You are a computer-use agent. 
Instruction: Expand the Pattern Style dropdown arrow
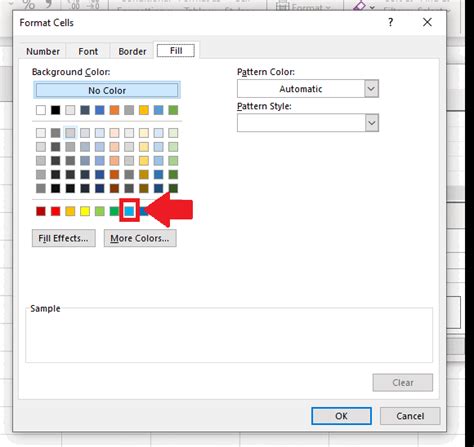tap(371, 123)
